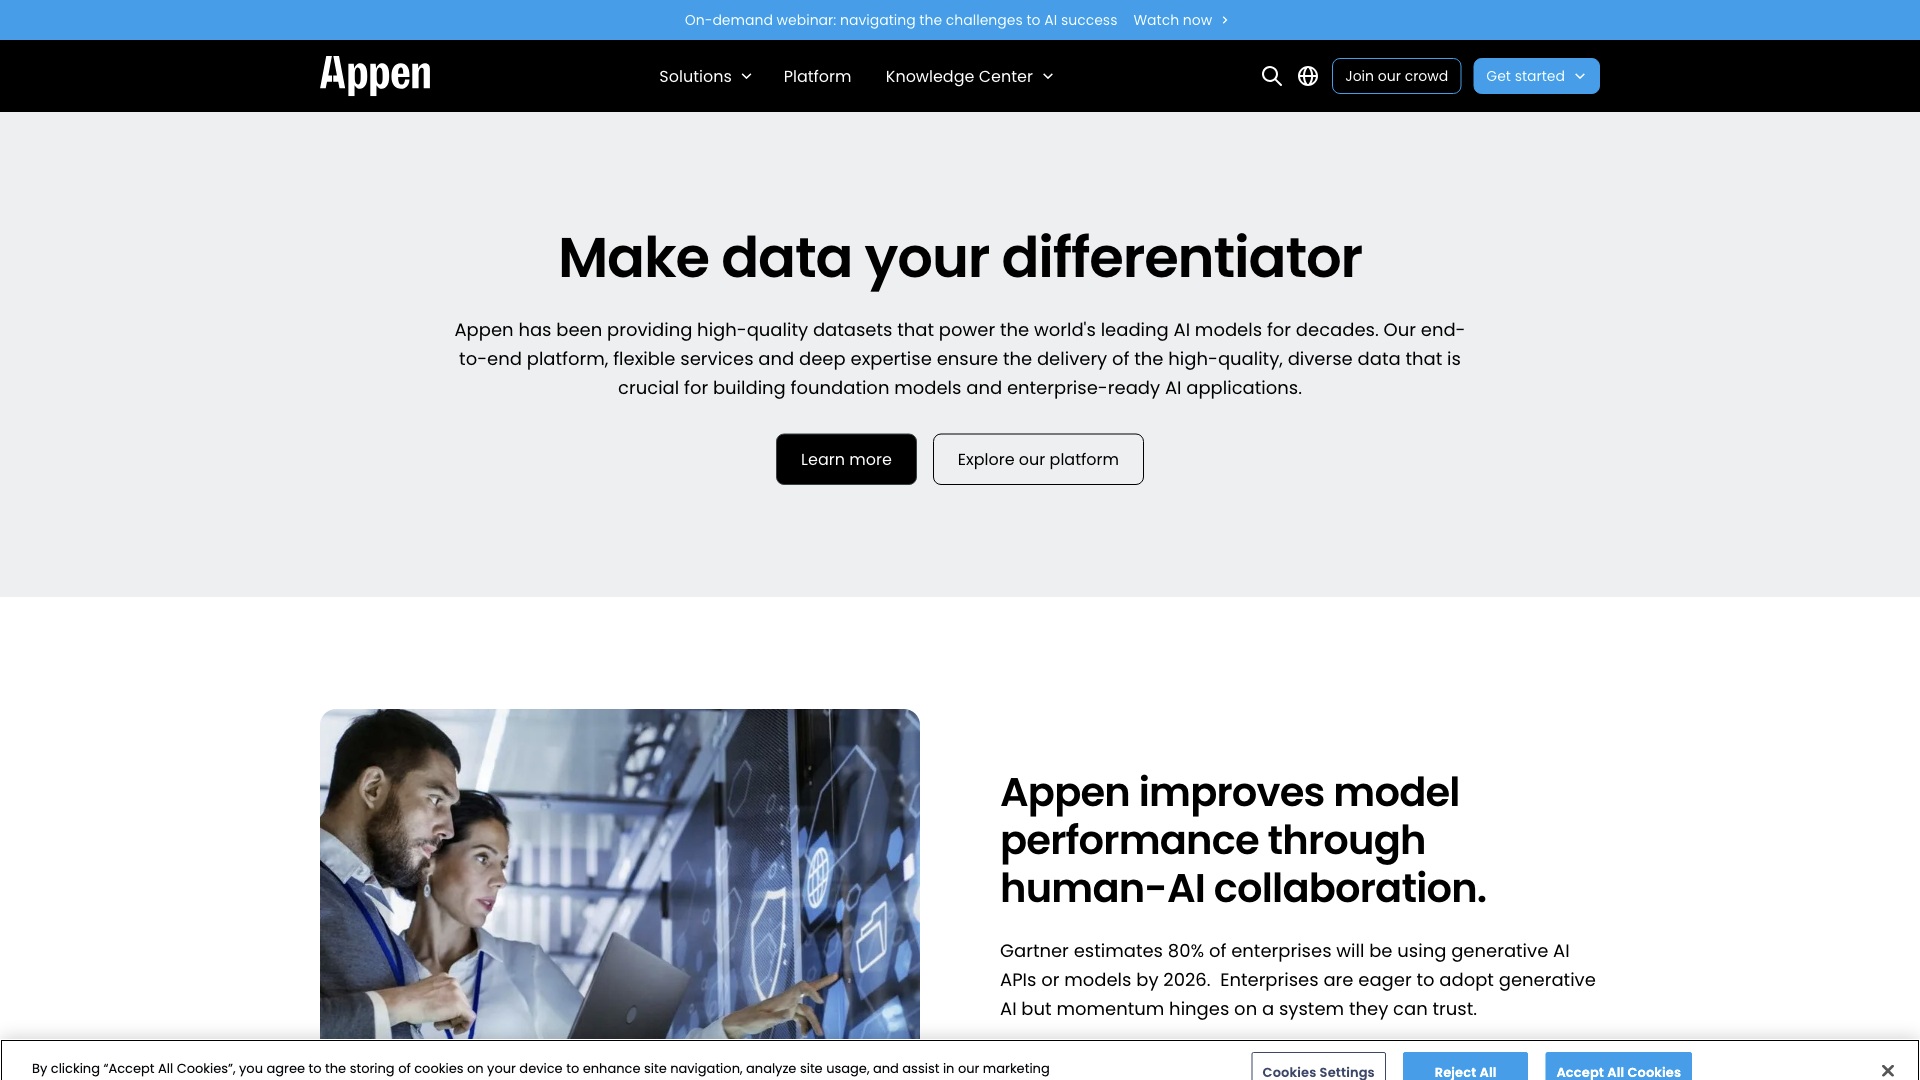Open Cookies Settings preferences
This screenshot has width=1920, height=1080.
tap(1317, 1069)
